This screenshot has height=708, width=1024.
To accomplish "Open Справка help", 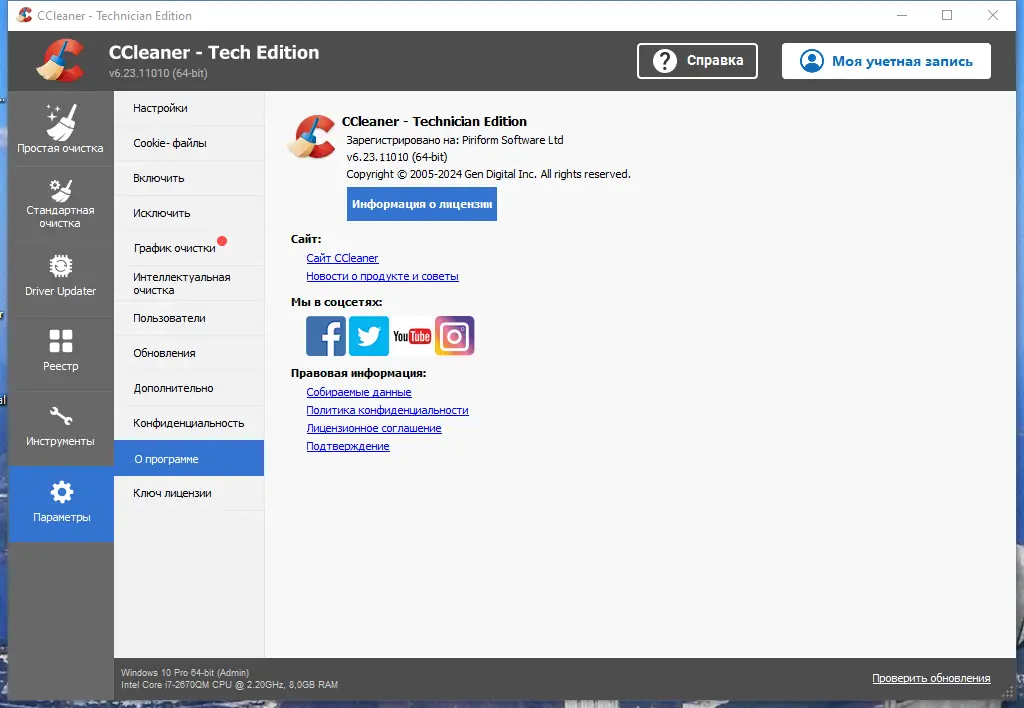I will pyautogui.click(x=697, y=60).
